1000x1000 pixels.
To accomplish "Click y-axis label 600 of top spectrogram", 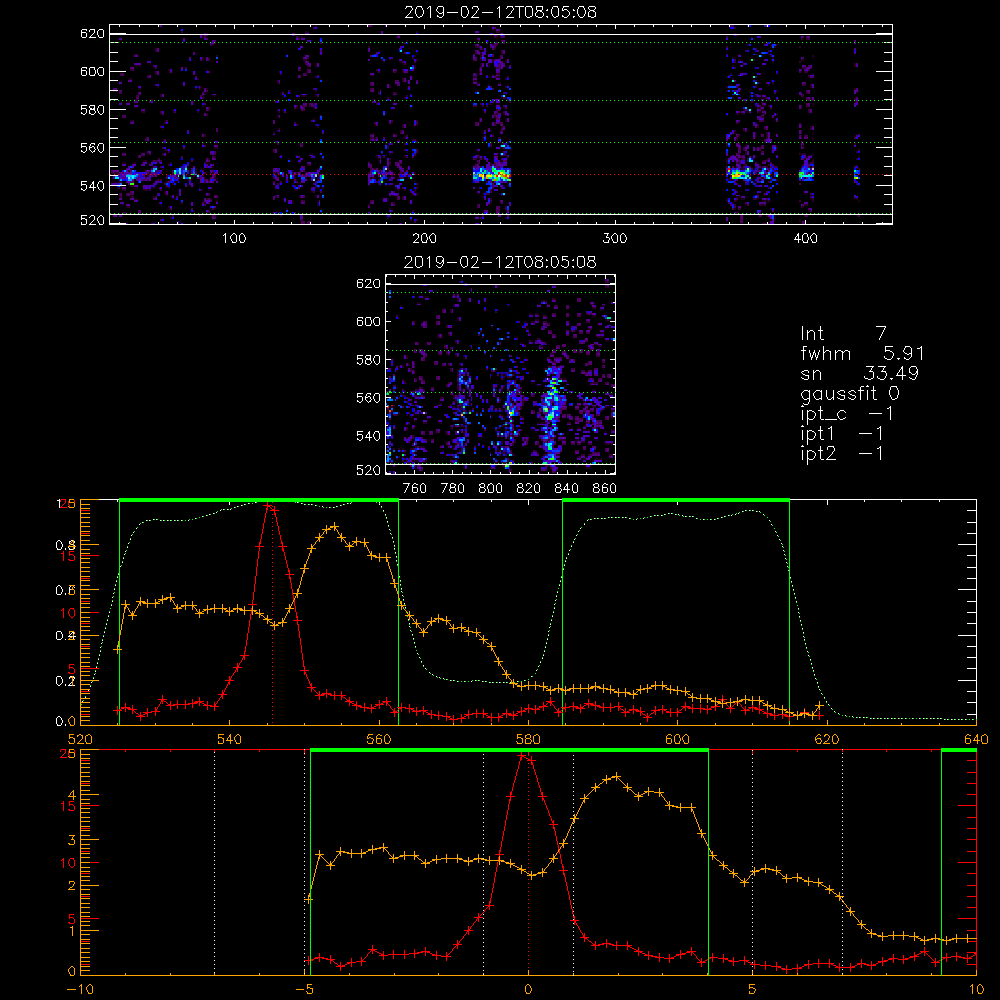I will (92, 71).
